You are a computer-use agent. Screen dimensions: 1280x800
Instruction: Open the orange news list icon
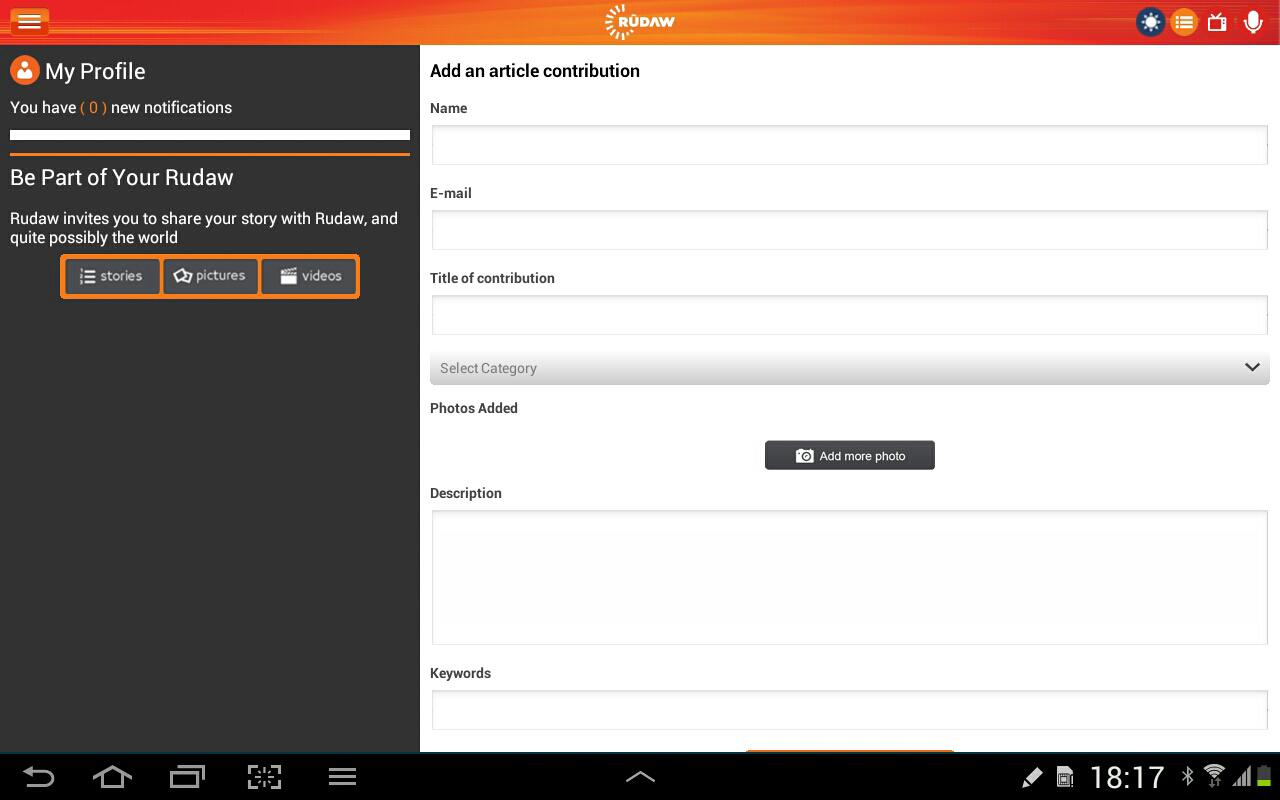point(1184,21)
